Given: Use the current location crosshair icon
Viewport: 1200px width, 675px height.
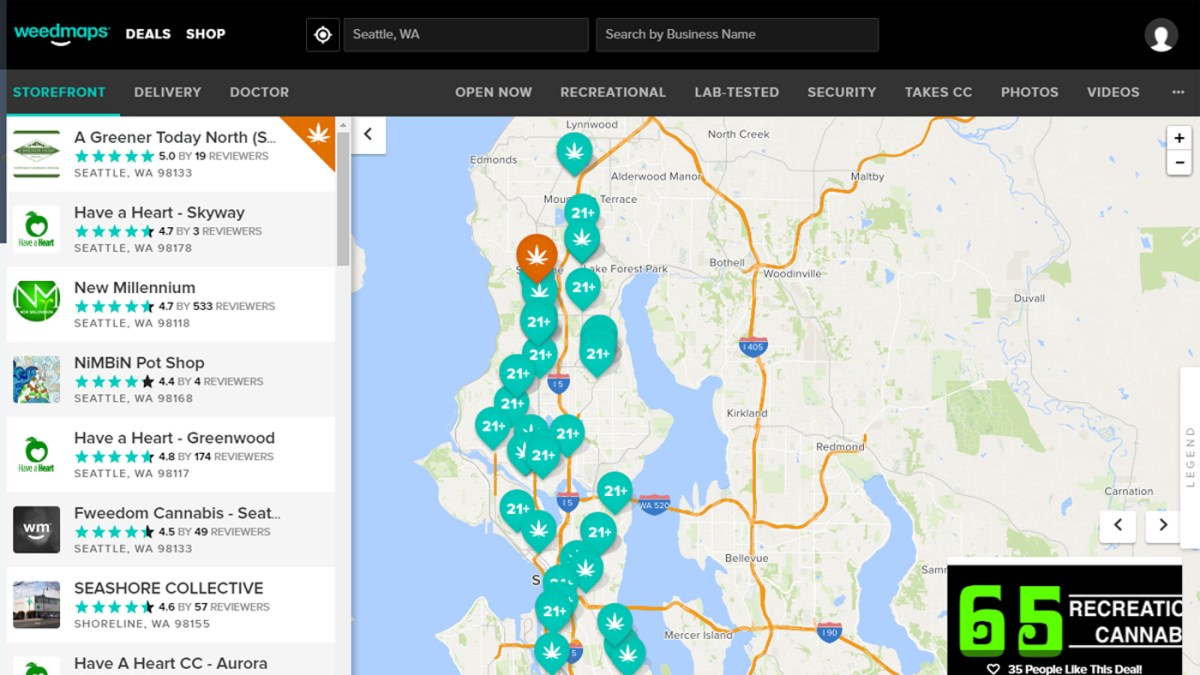Looking at the screenshot, I should coord(322,34).
